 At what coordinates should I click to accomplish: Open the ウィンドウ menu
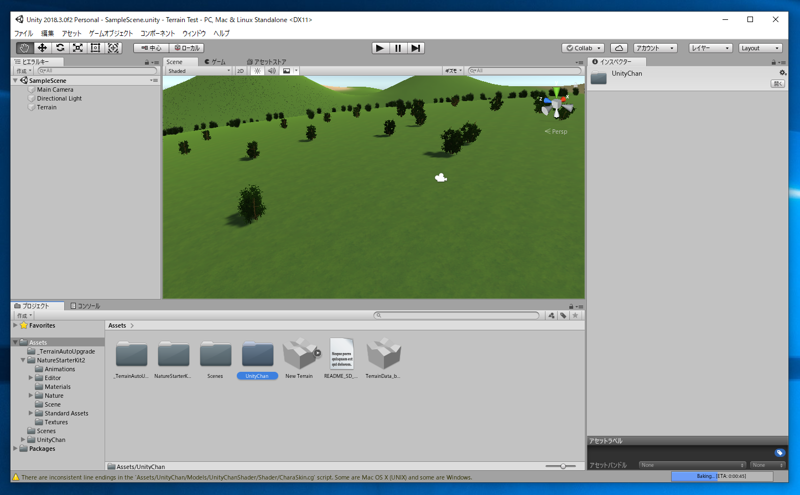[194, 33]
